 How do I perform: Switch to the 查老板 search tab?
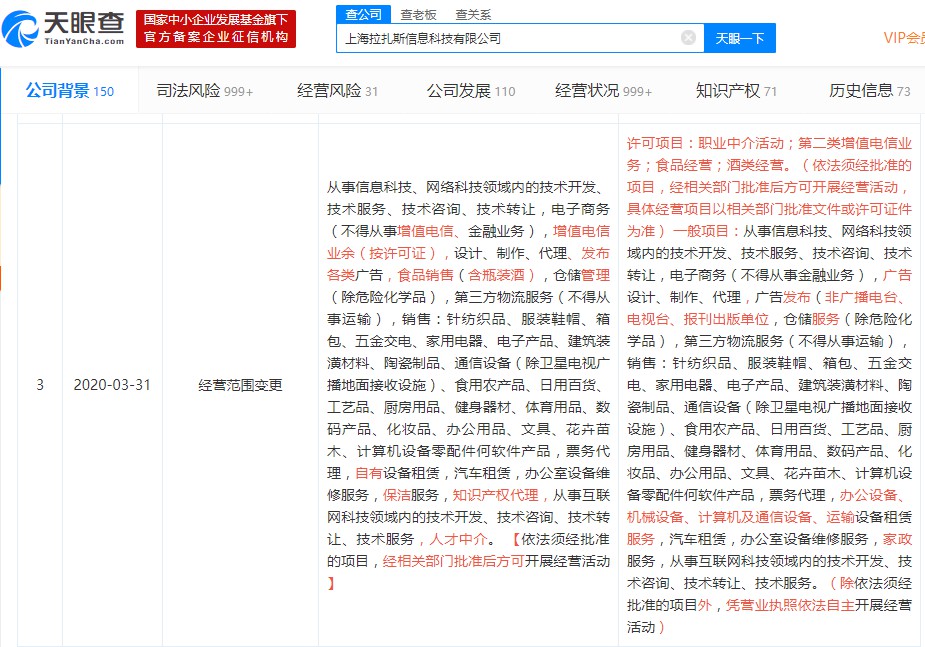[x=418, y=15]
